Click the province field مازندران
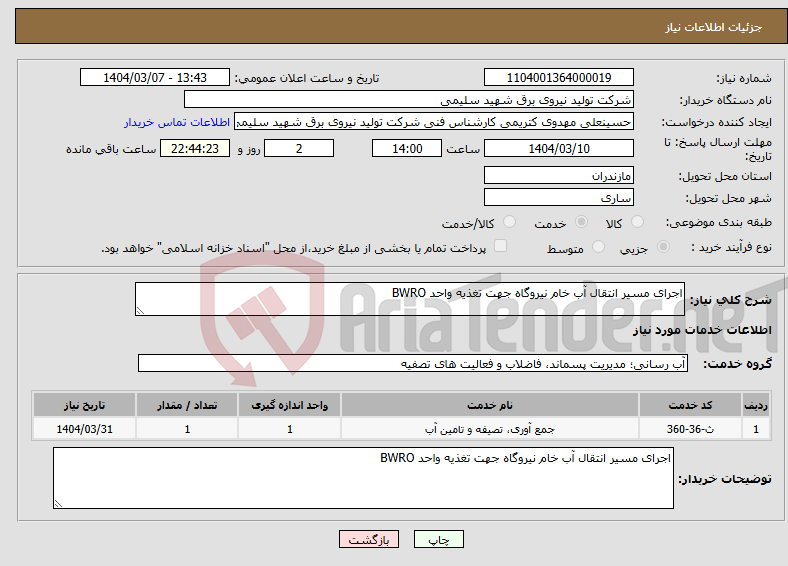Viewport: 788px width, 566px height. click(x=559, y=175)
